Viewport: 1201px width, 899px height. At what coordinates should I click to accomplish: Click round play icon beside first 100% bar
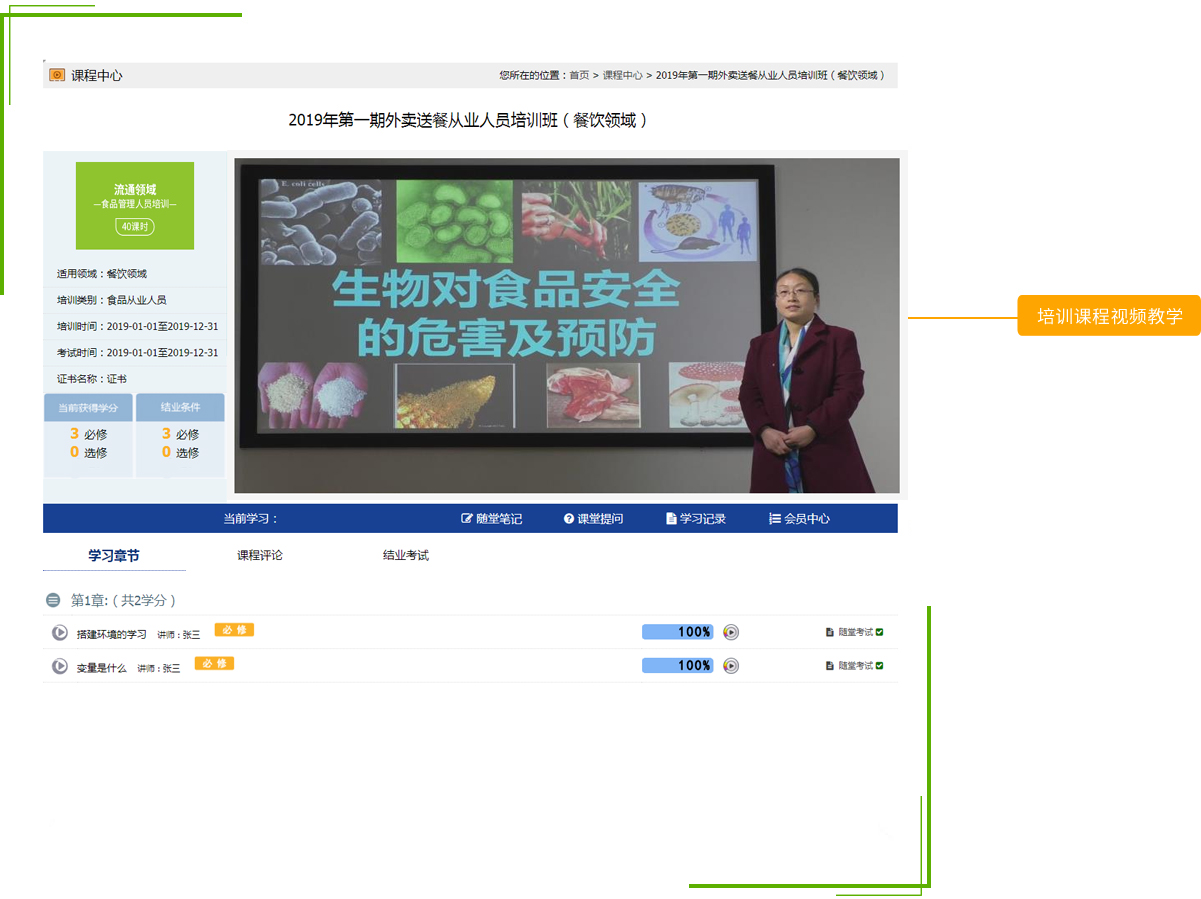coord(731,632)
